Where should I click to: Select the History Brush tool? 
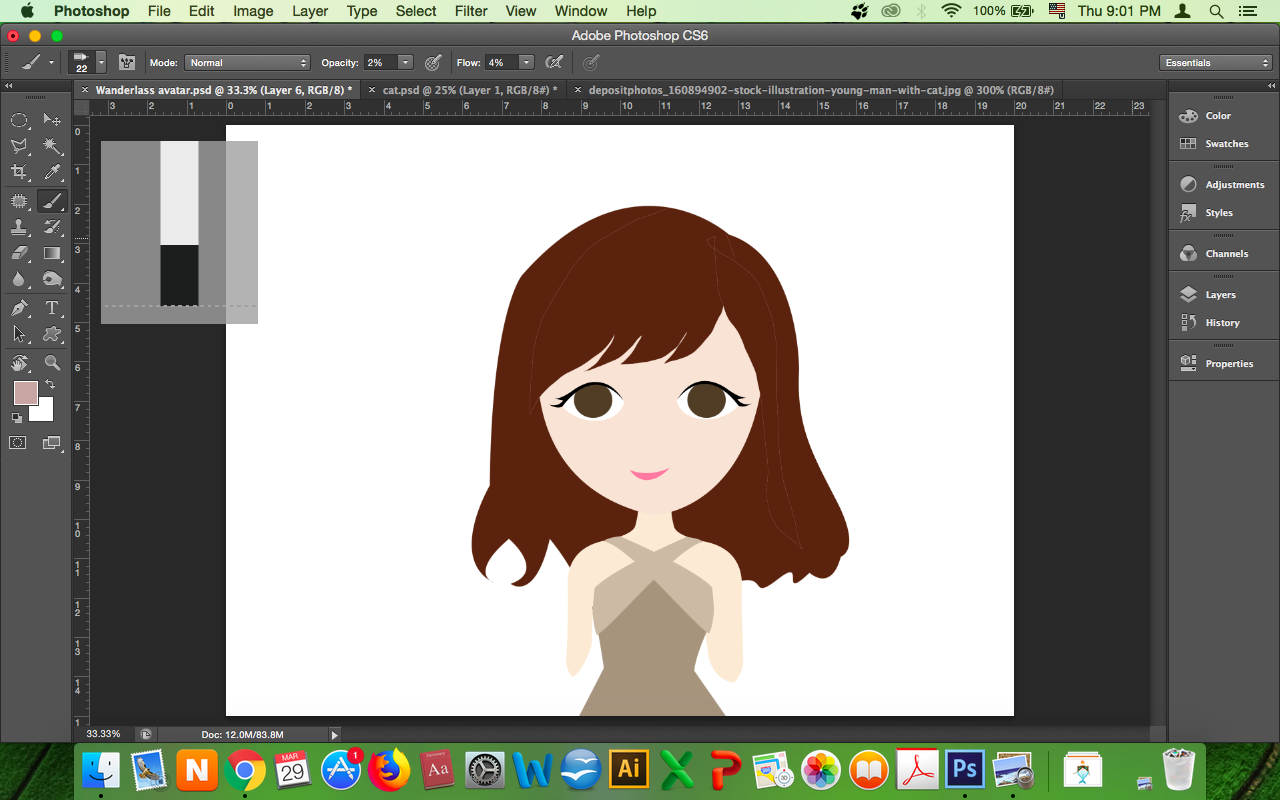pyautogui.click(x=52, y=227)
